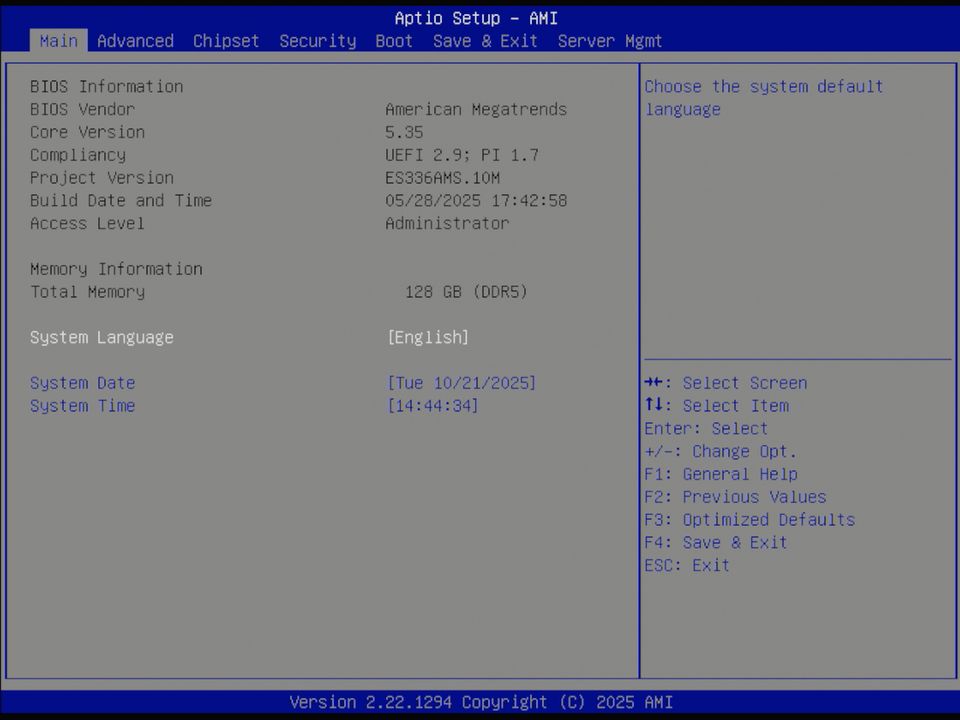Select the System Time field
This screenshot has height=720, width=960.
83,405
